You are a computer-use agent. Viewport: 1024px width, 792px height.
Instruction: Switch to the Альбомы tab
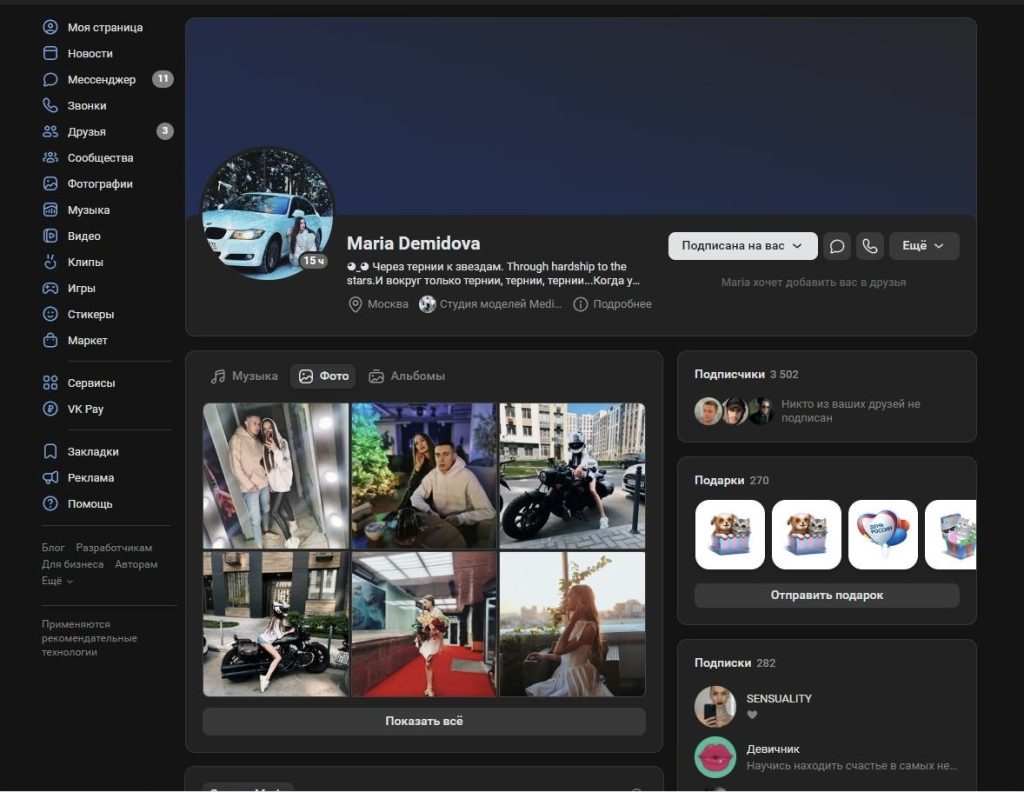pyautogui.click(x=407, y=376)
